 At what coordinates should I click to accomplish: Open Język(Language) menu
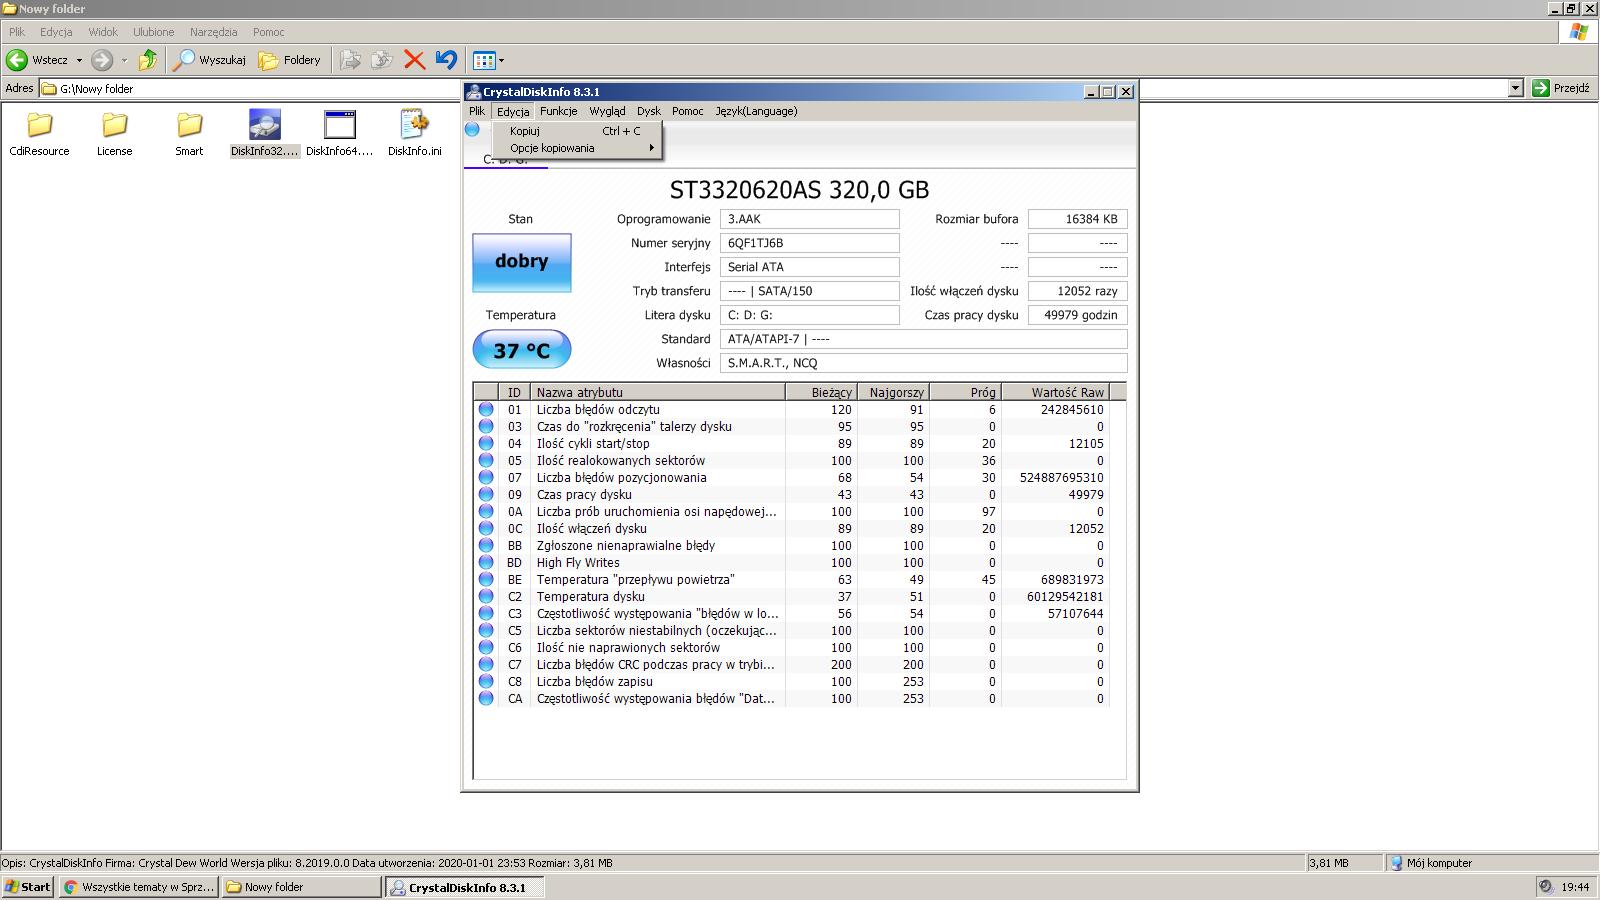pos(756,111)
